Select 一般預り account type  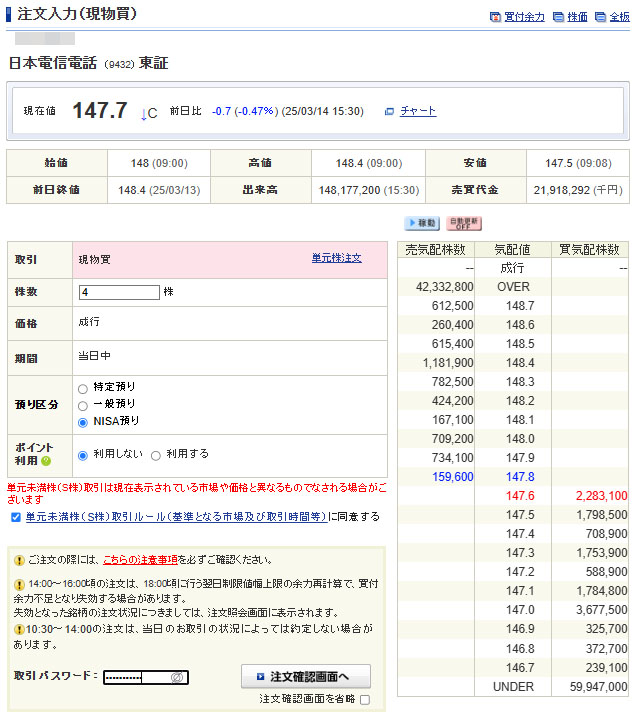82,405
